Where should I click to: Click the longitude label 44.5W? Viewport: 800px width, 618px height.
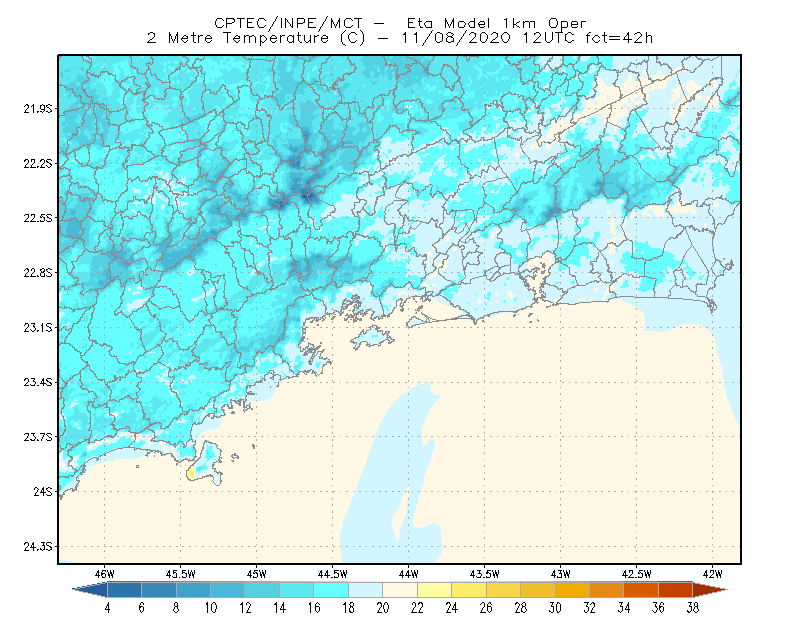(333, 574)
